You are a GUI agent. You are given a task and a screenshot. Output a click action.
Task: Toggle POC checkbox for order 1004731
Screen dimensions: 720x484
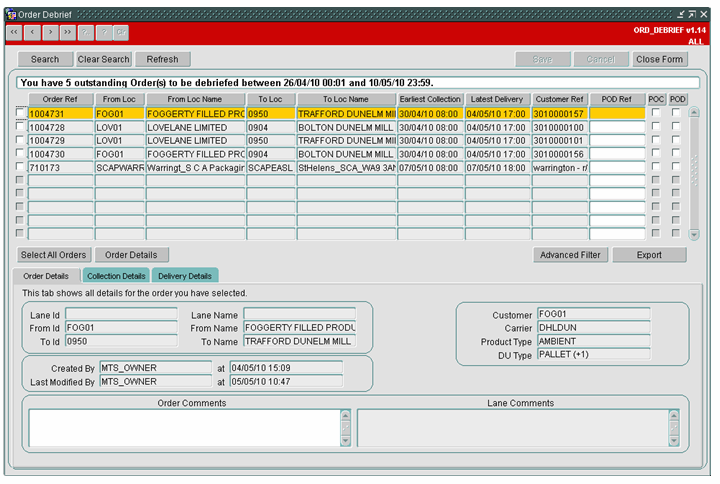click(x=656, y=113)
